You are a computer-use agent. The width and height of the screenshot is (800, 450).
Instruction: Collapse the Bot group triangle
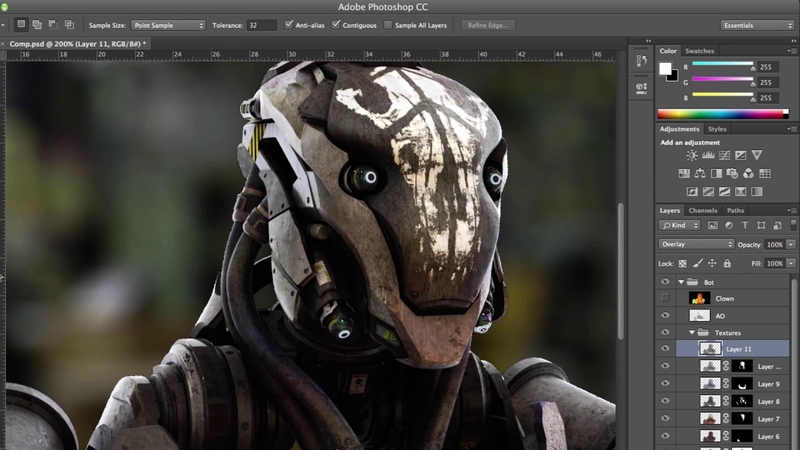click(x=681, y=282)
